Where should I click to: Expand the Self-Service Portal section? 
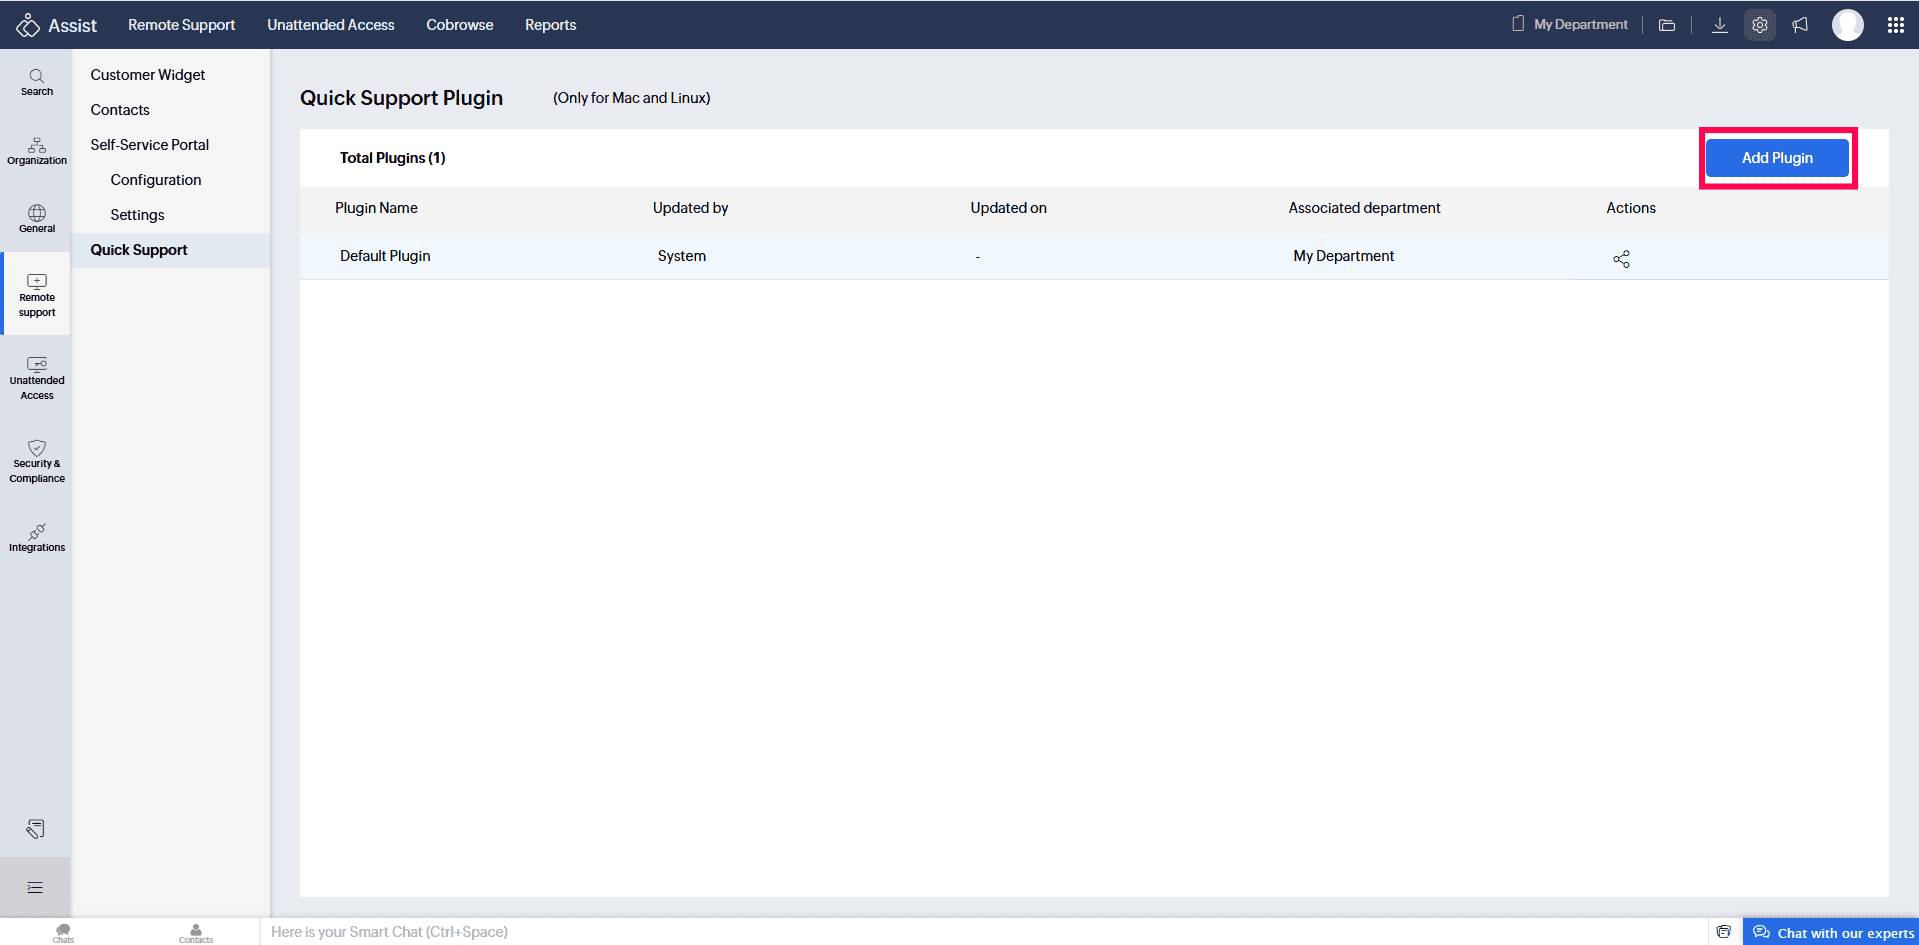[x=150, y=145]
